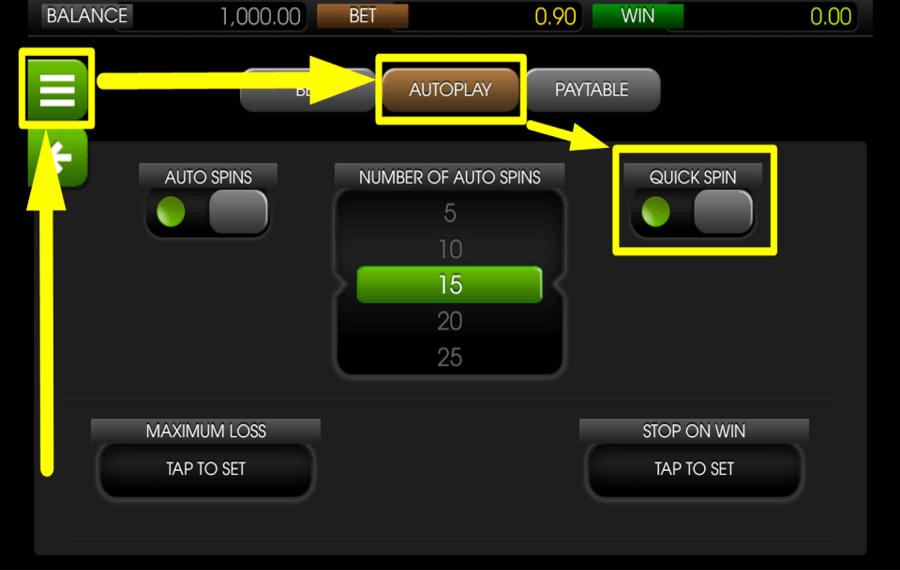Click the highlighted 15 spins option
The width and height of the screenshot is (900, 570).
click(449, 285)
